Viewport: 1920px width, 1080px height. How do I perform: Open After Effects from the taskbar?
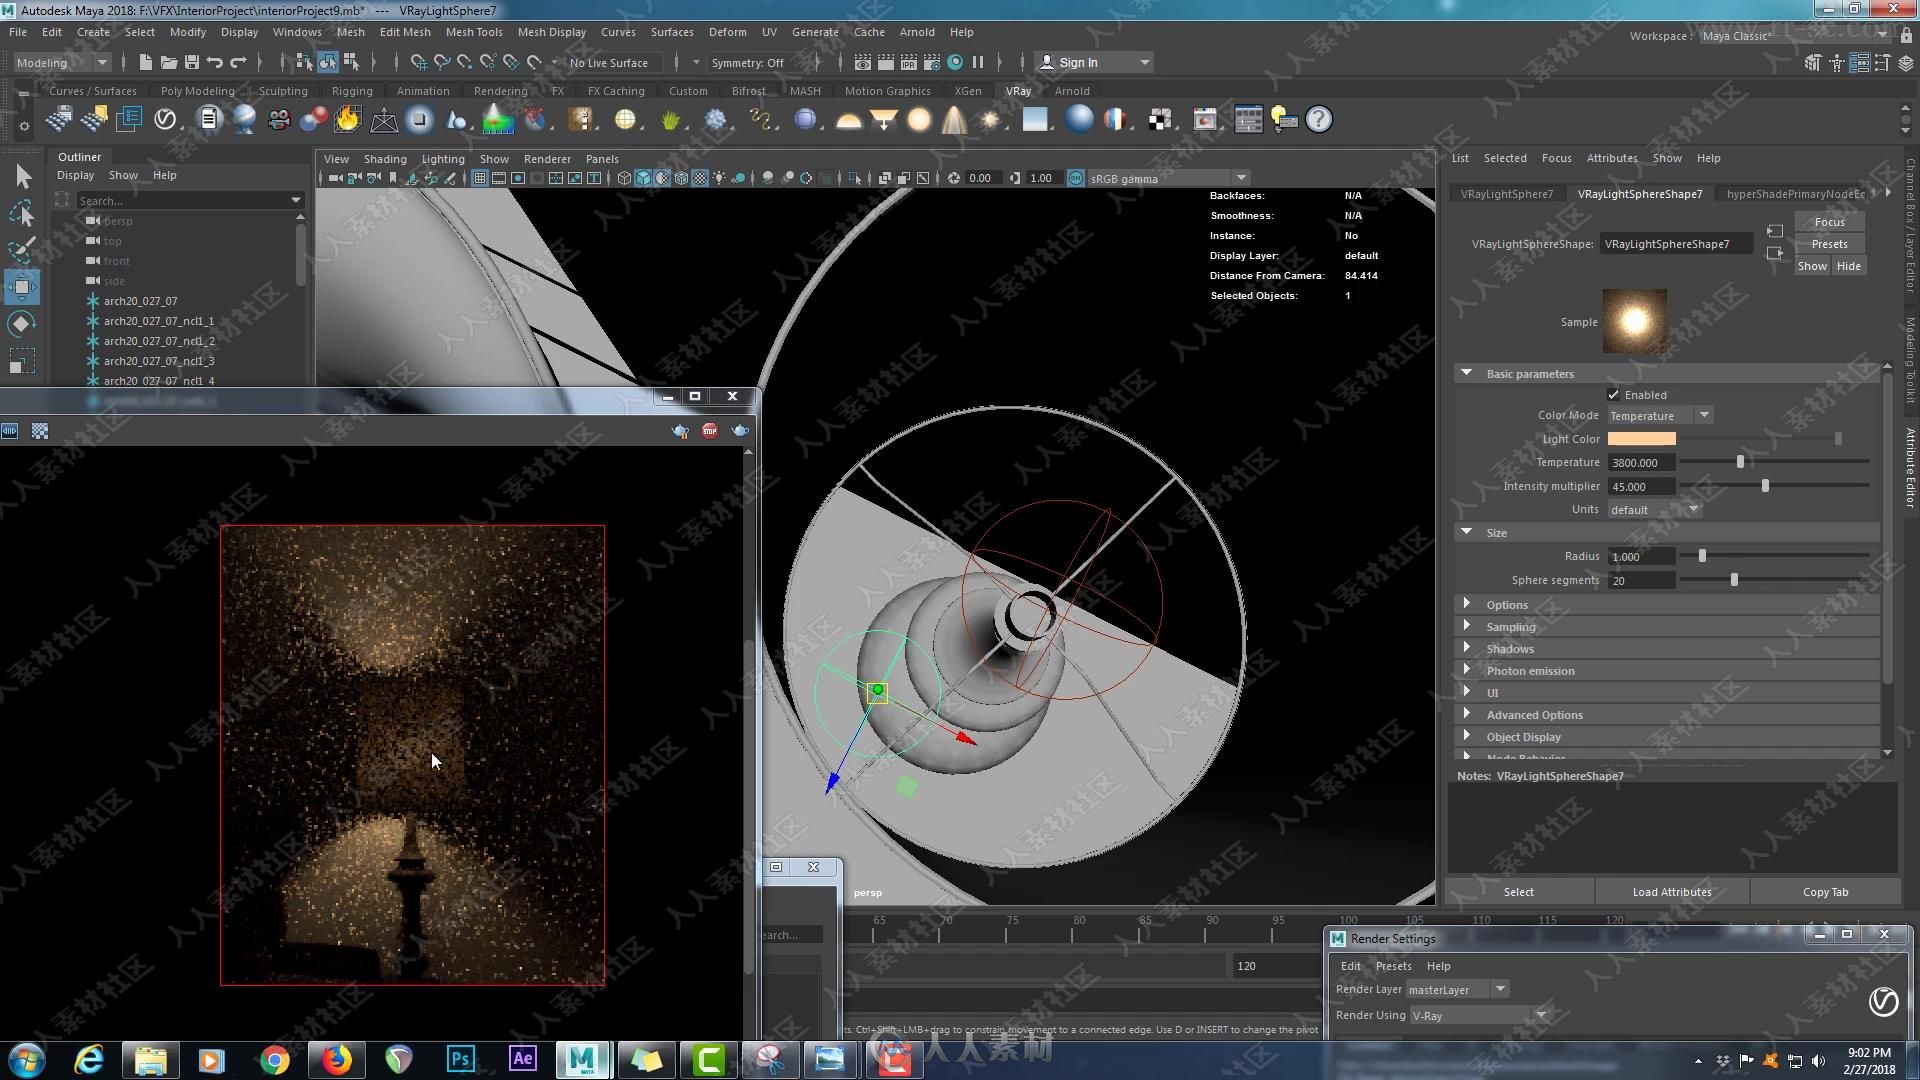click(x=523, y=1059)
